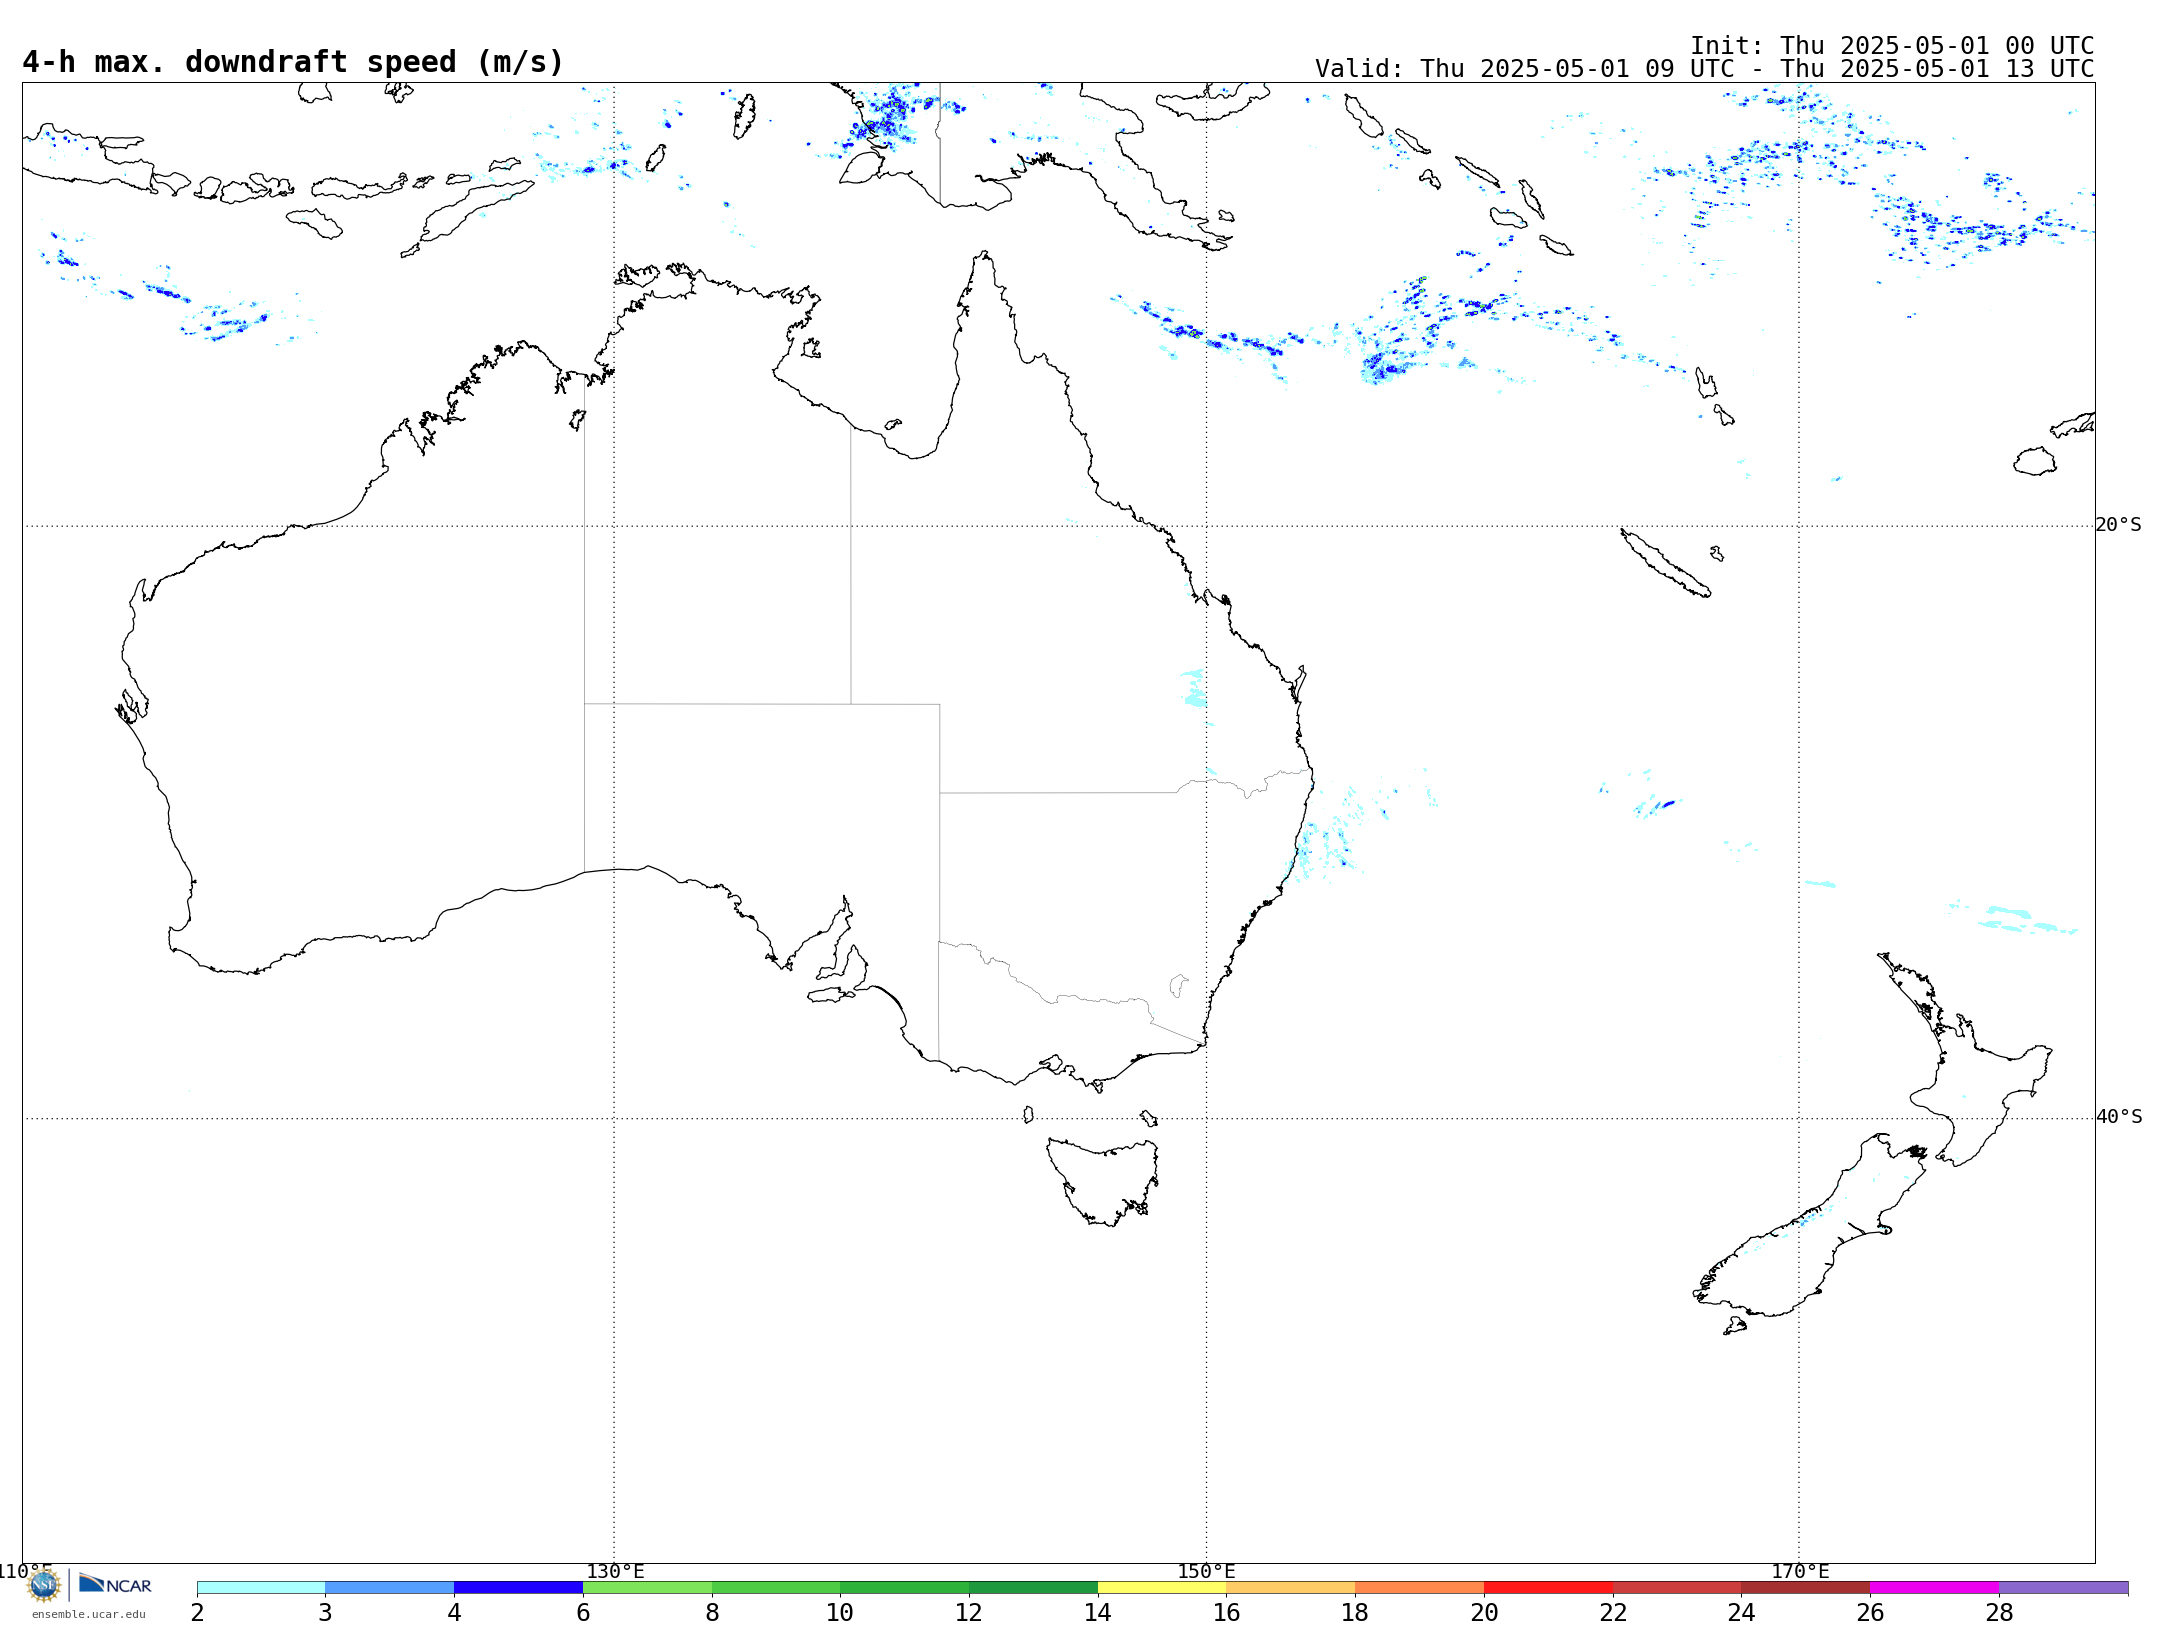Click the 'Valid:' time range text line
2160x1626 pixels.
click(x=1704, y=69)
